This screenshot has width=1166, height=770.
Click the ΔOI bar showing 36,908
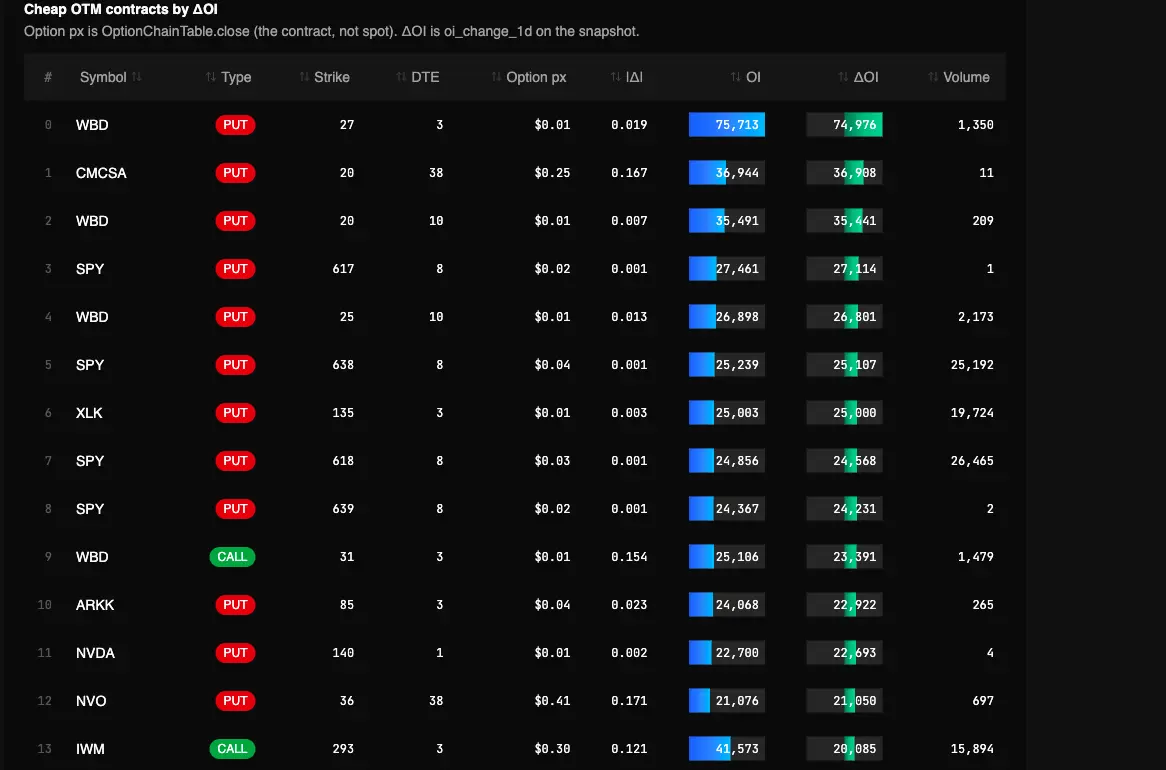tap(844, 173)
